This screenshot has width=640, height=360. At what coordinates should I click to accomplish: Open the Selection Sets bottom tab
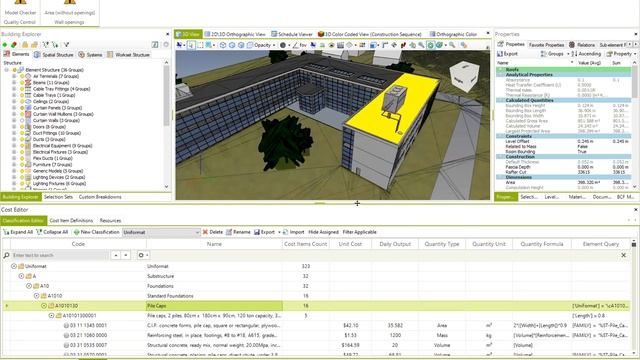[x=58, y=197]
